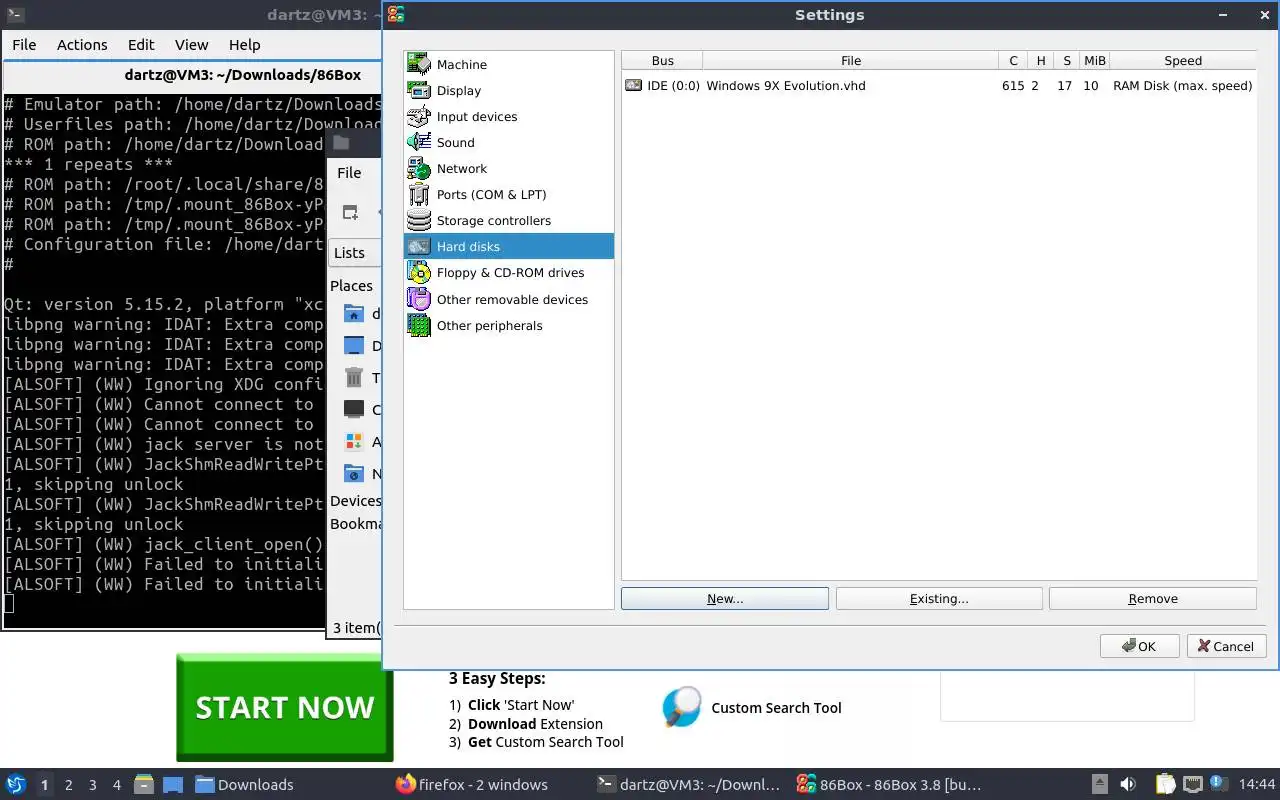
Task: Sort by the File column header
Action: point(850,60)
